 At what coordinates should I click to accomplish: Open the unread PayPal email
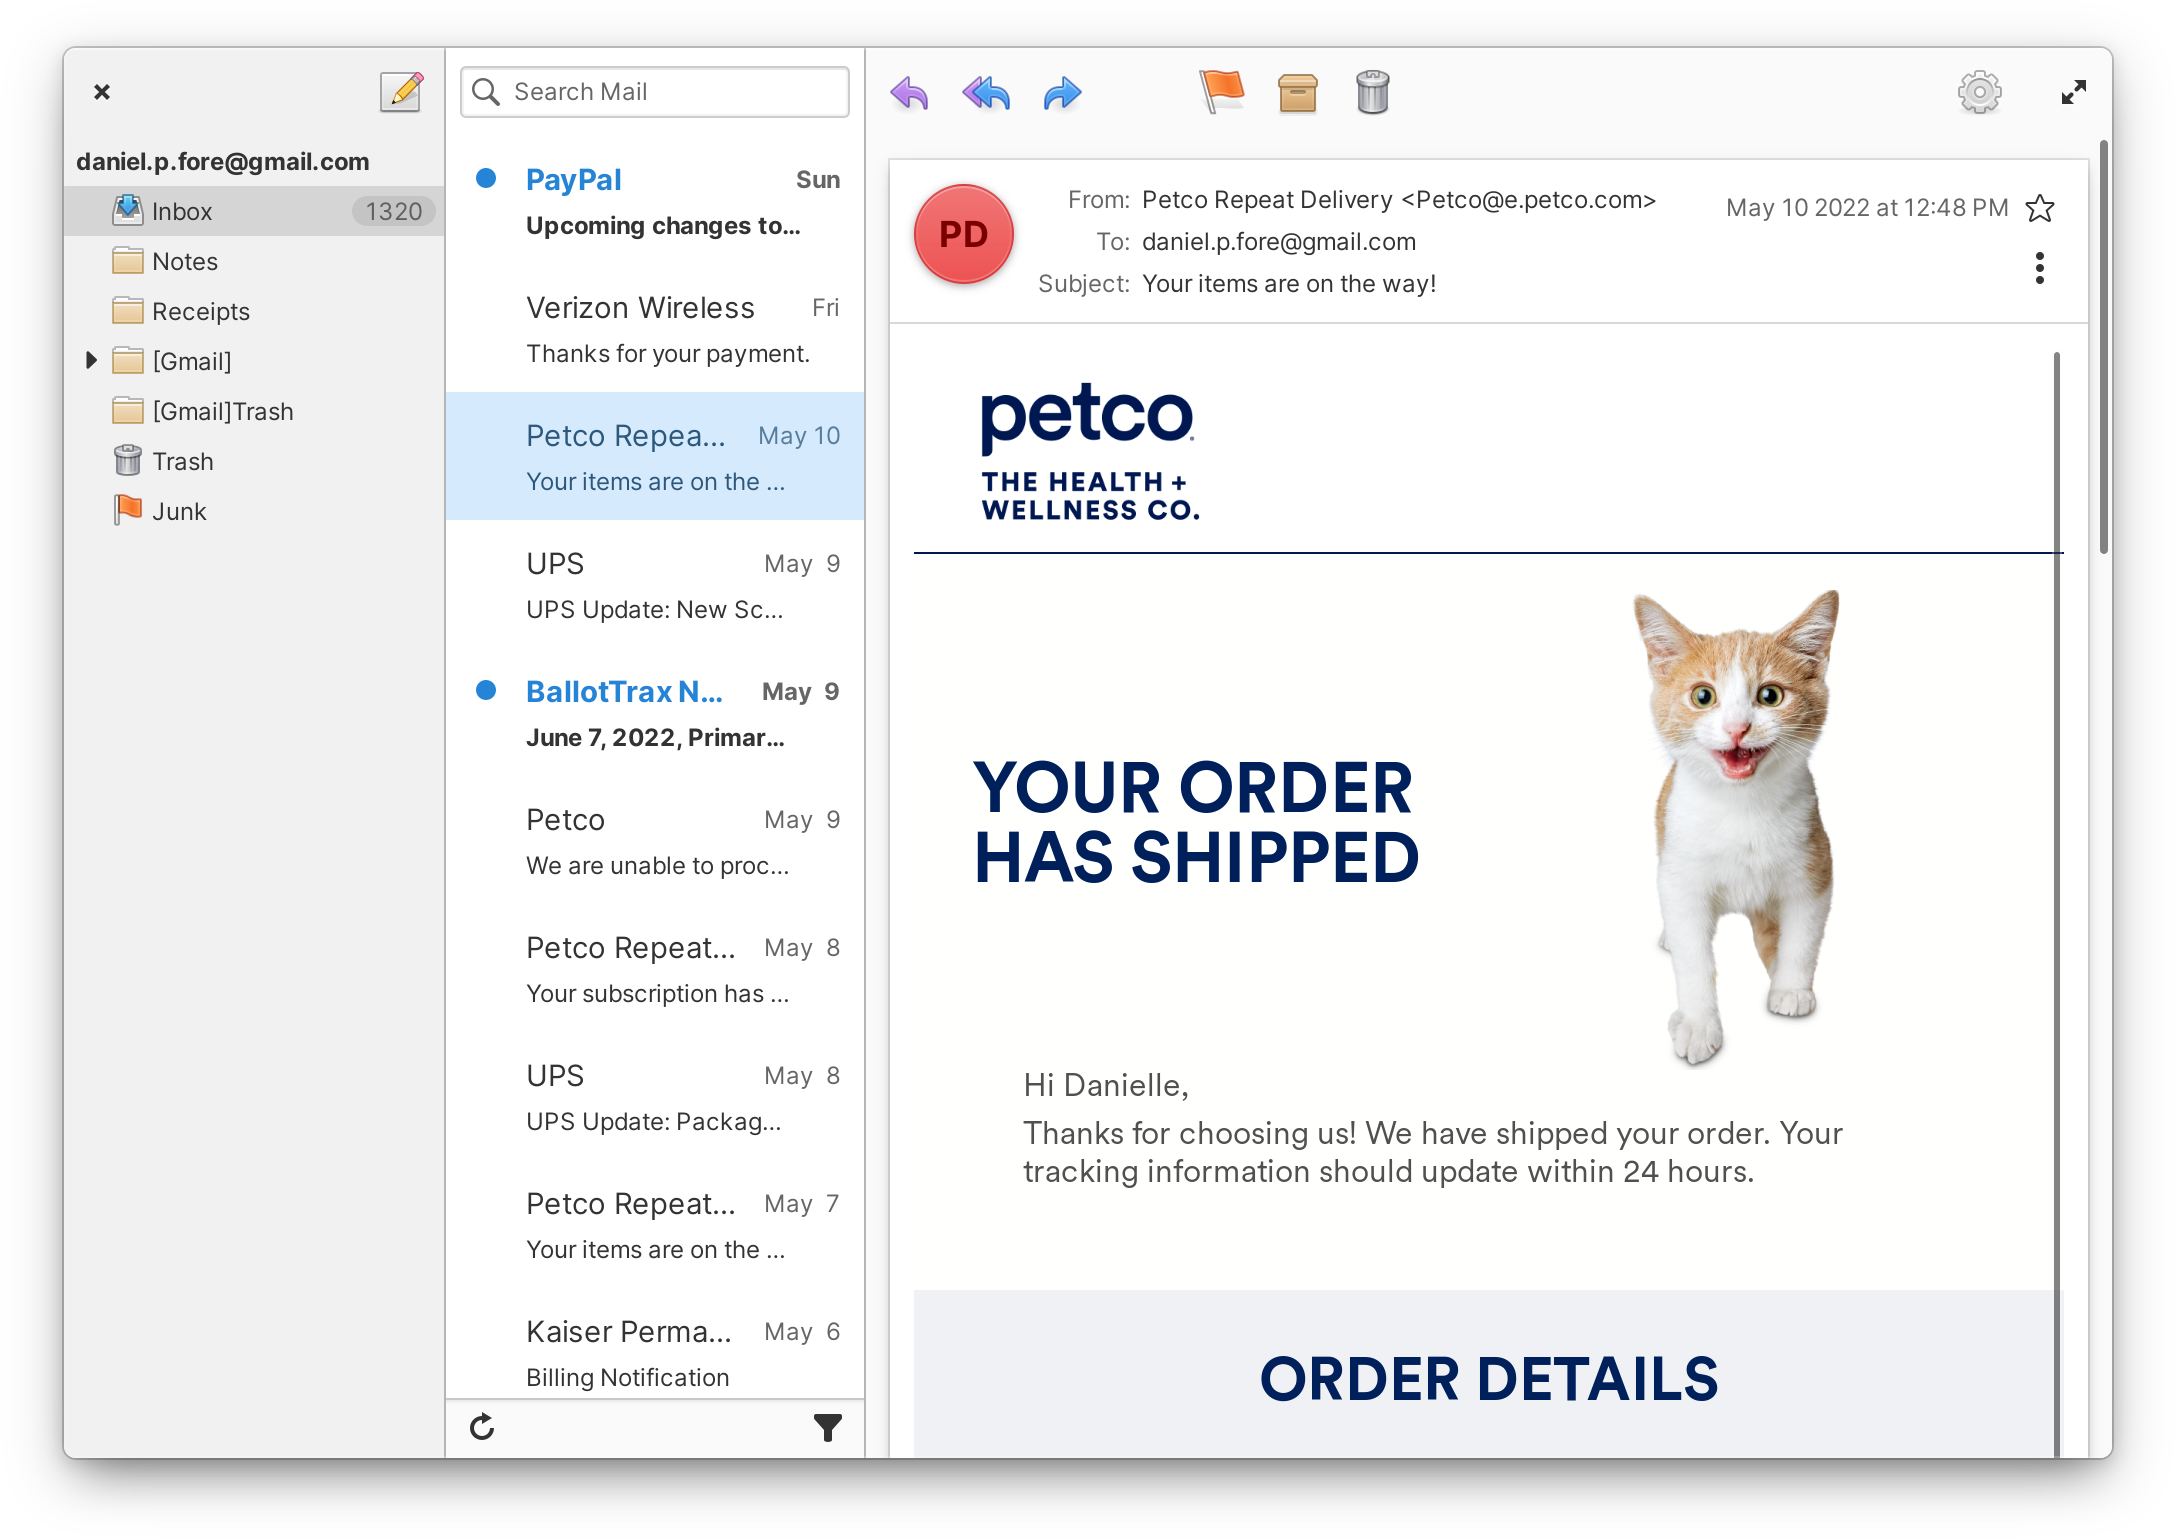click(x=655, y=202)
